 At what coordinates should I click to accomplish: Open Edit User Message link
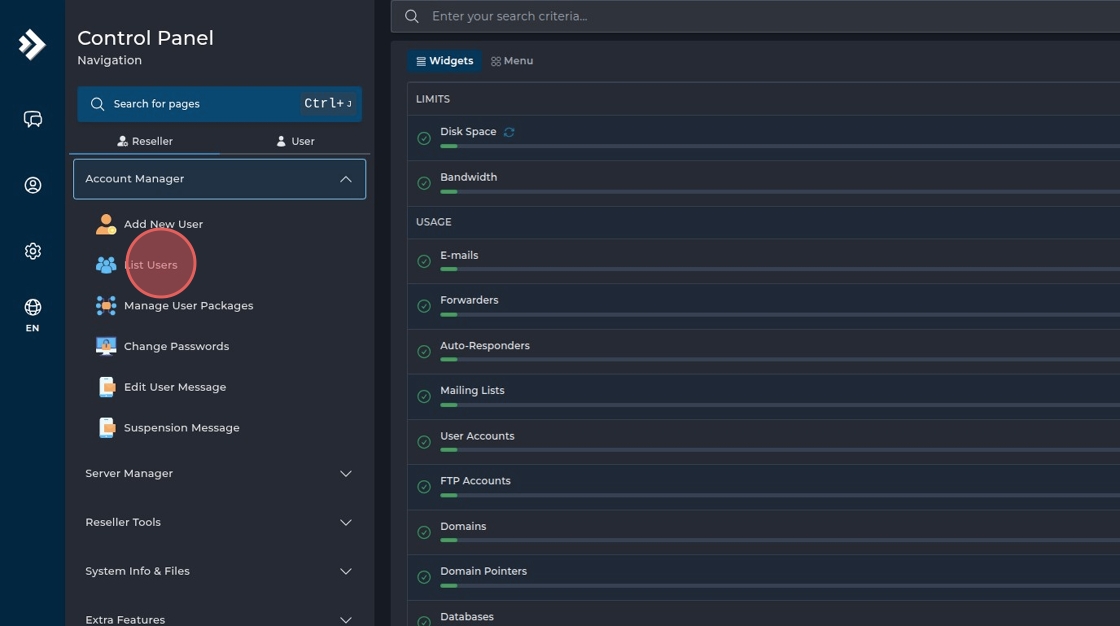click(x=175, y=387)
